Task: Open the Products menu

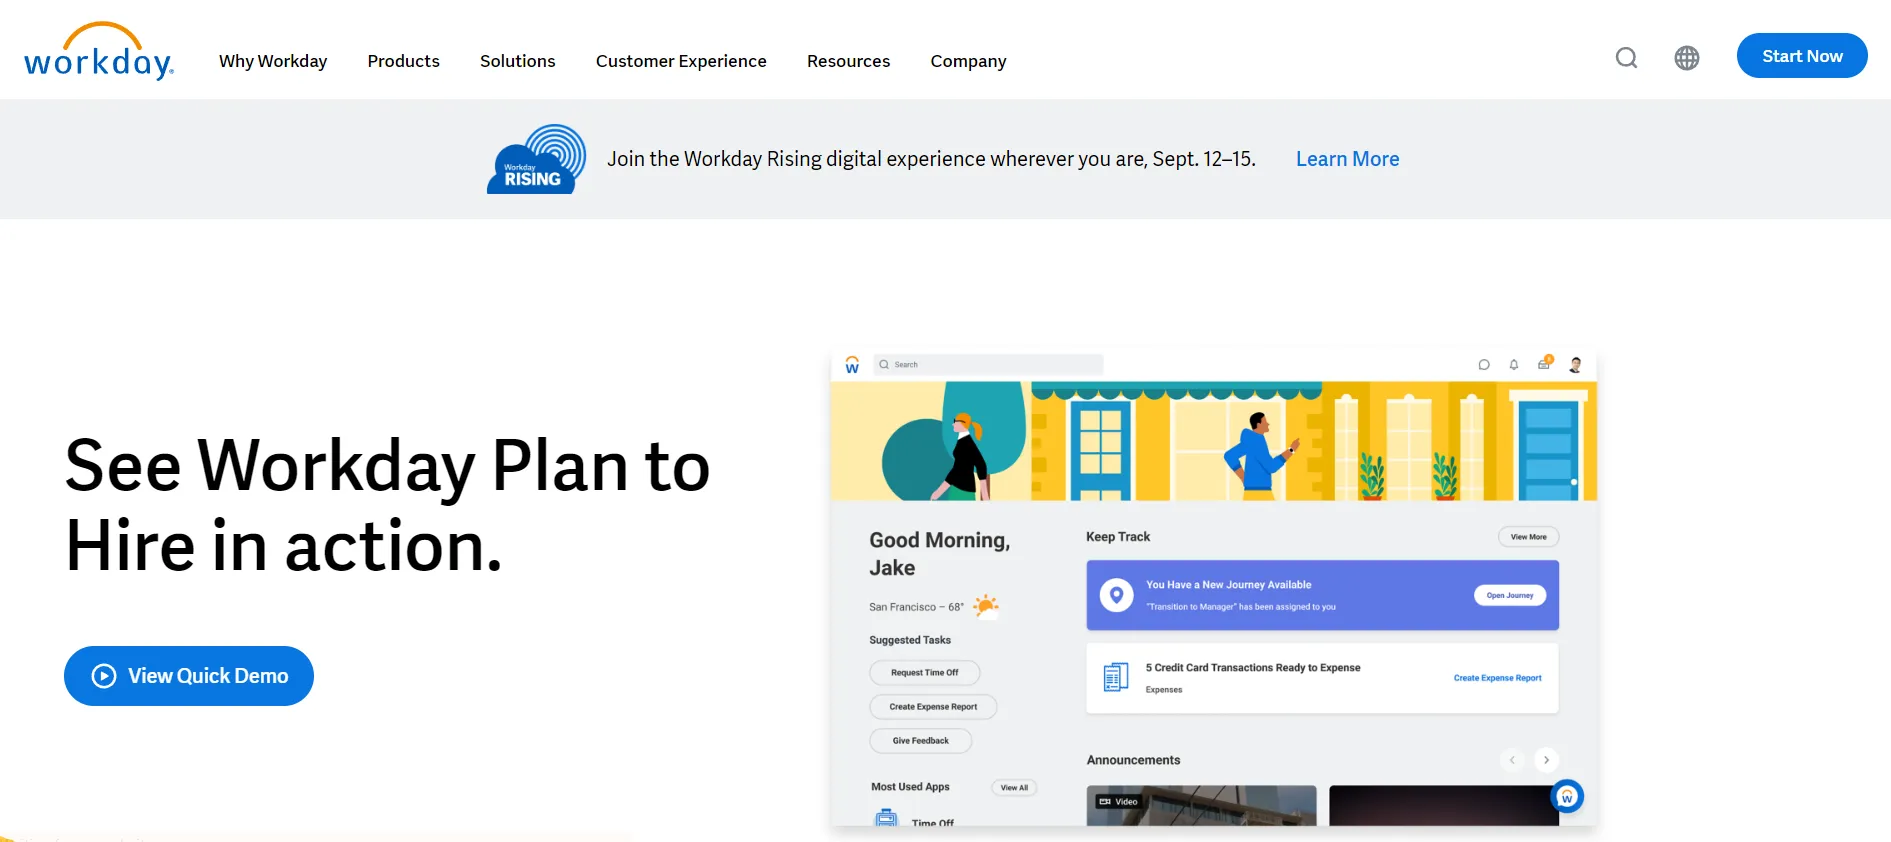Action: (x=404, y=61)
